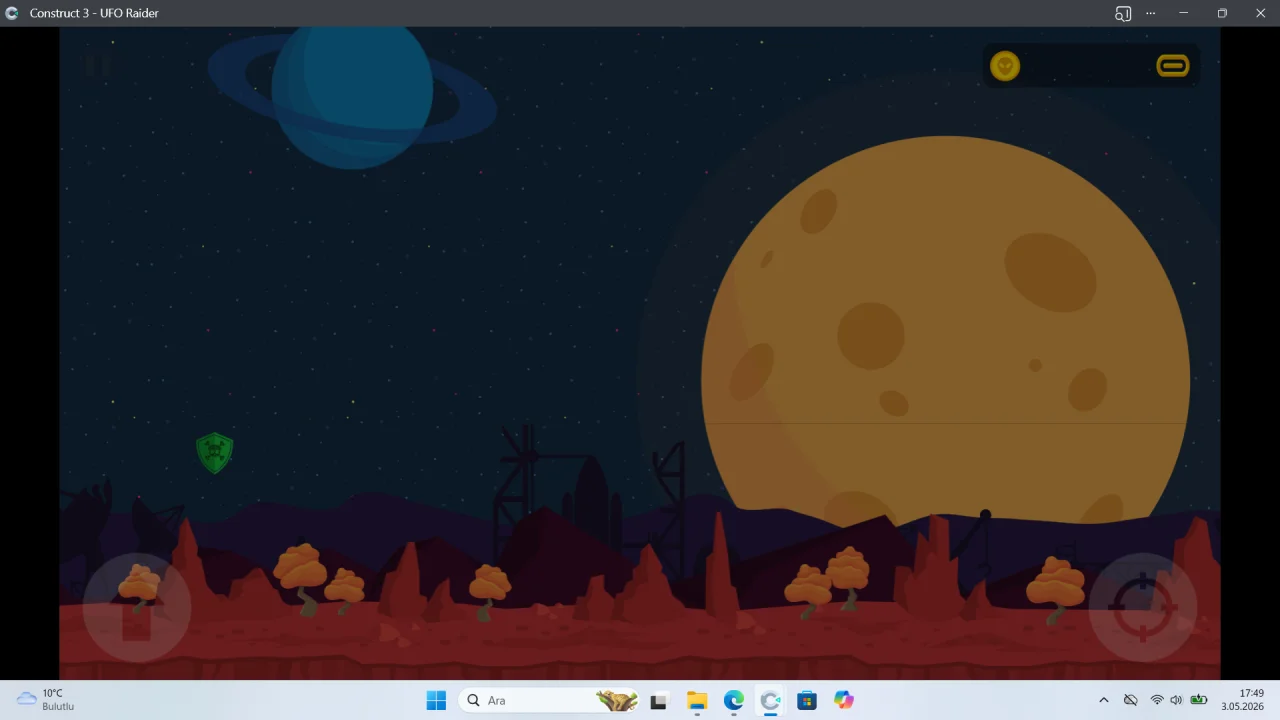This screenshot has width=1280, height=720.
Task: Minimize the UFO Raider window
Action: click(1184, 13)
